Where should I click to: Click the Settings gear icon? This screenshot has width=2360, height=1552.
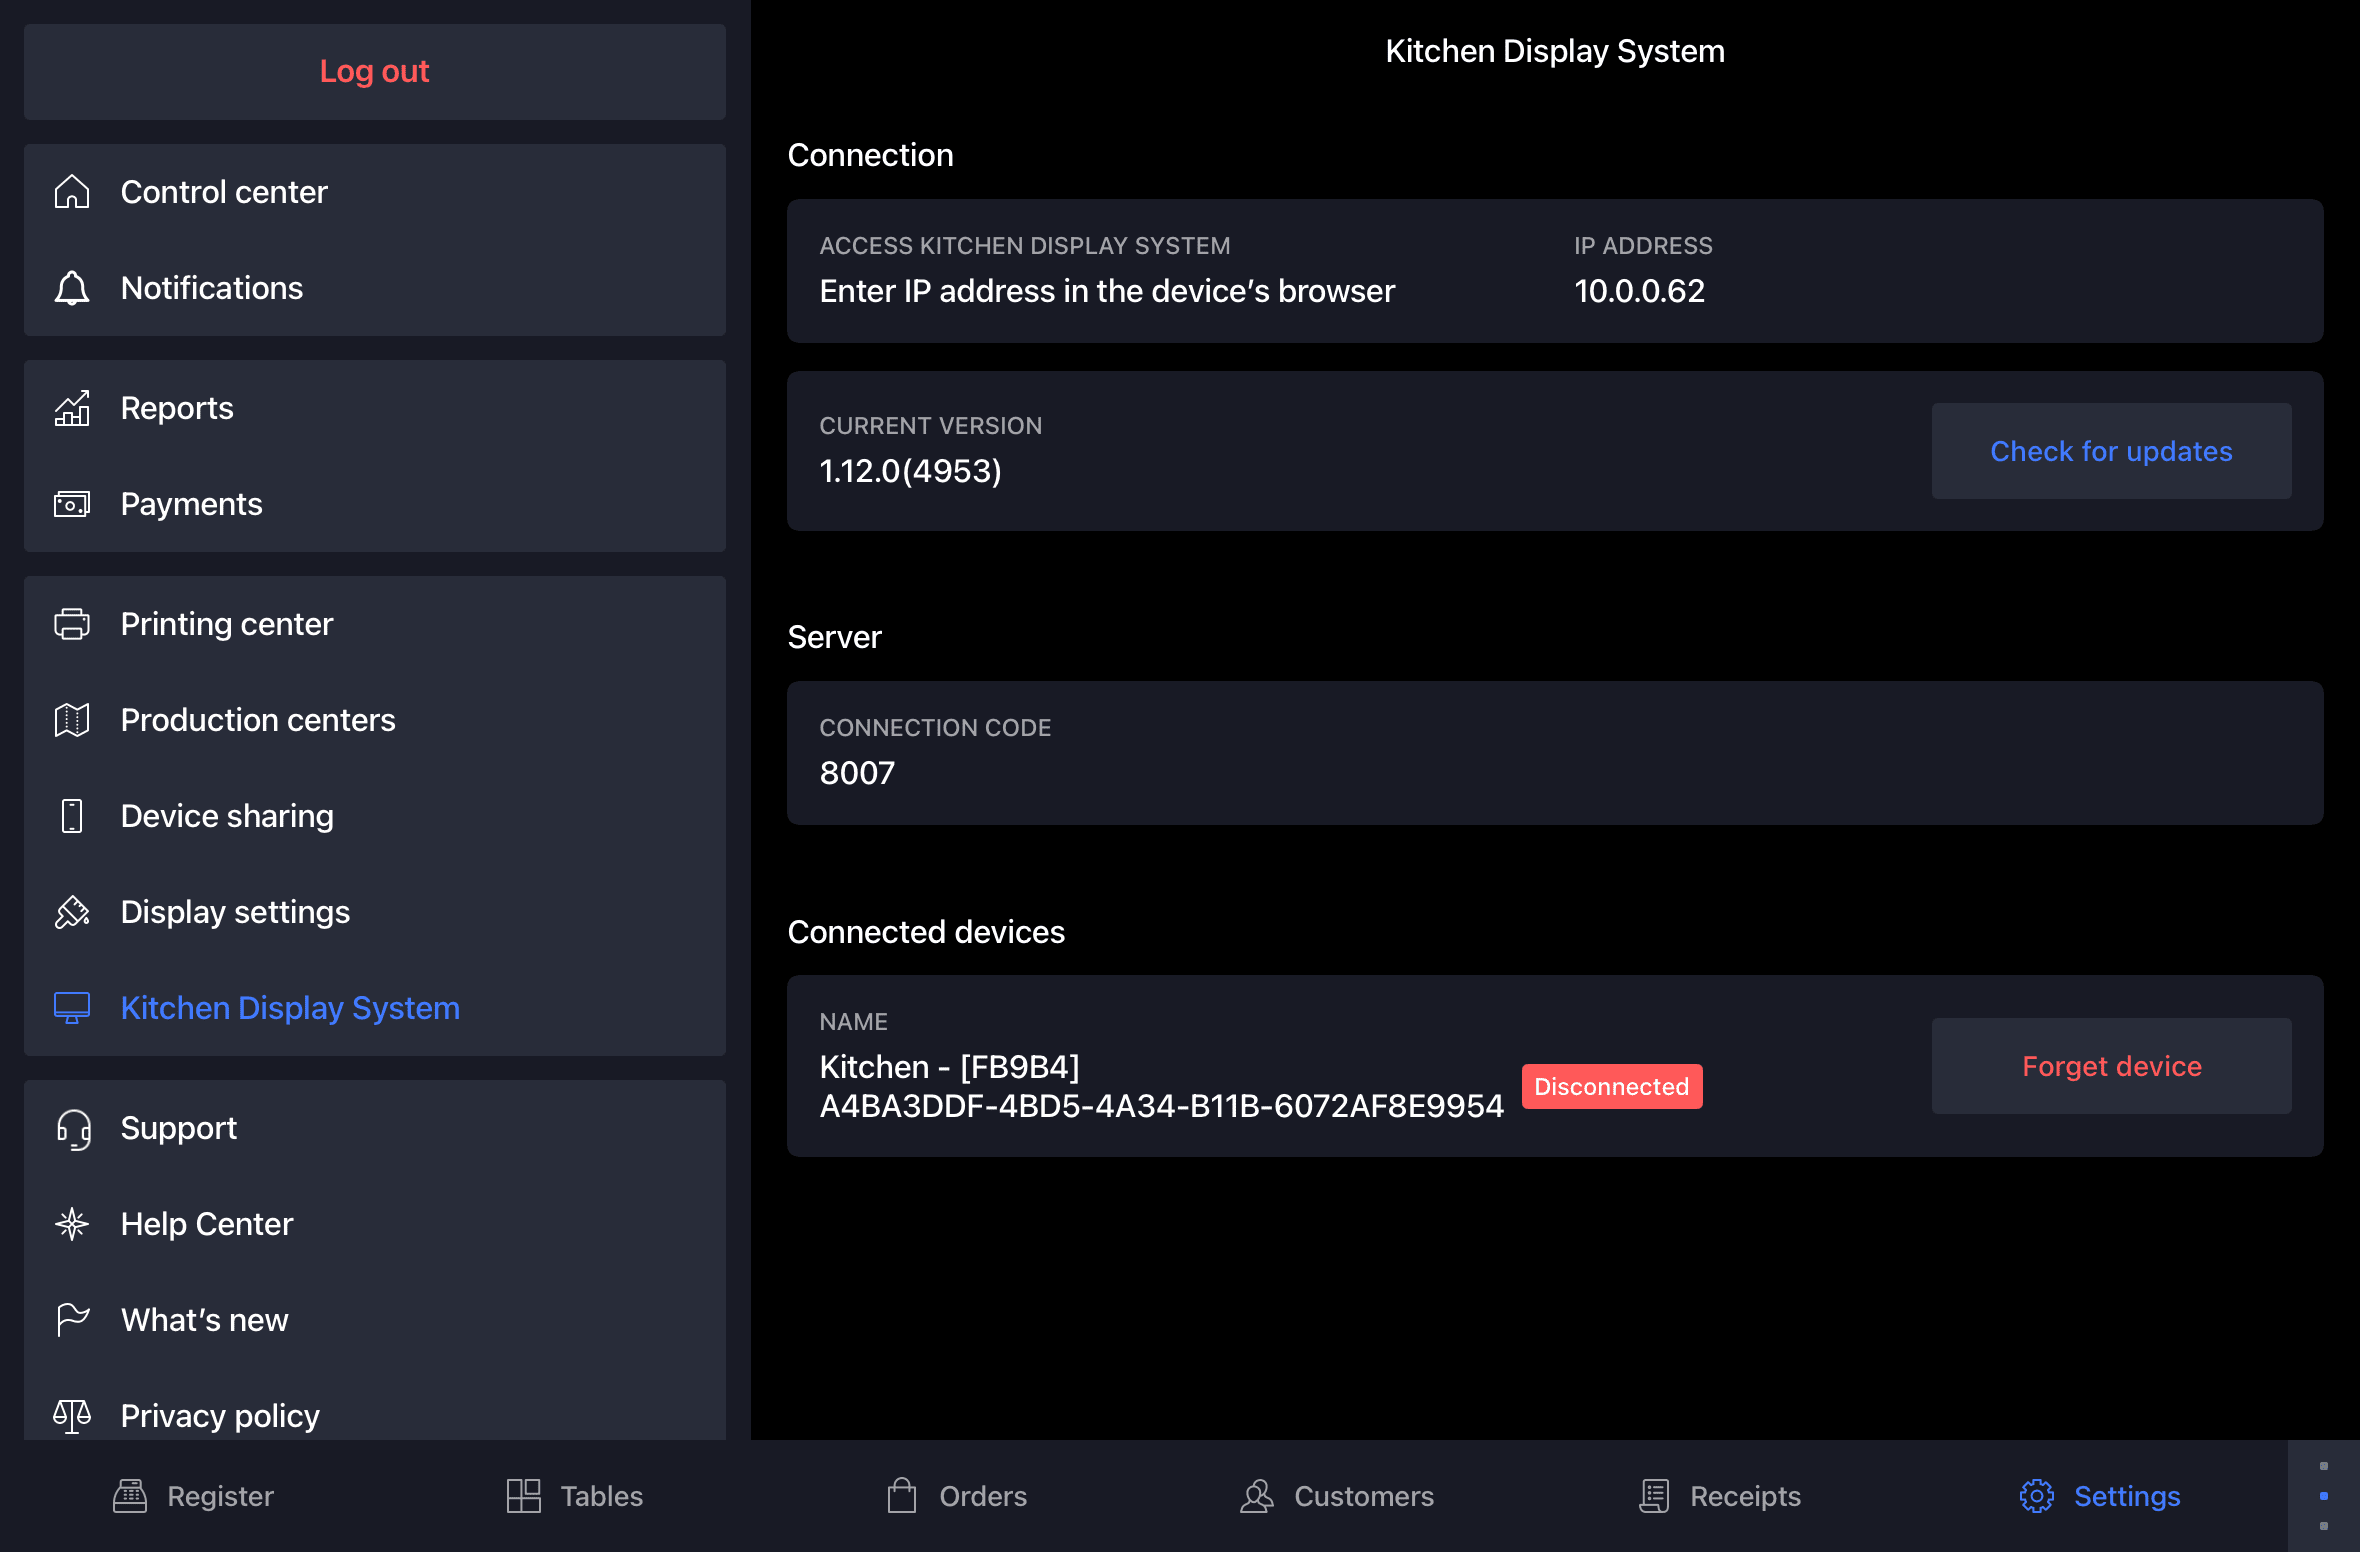click(2036, 1496)
